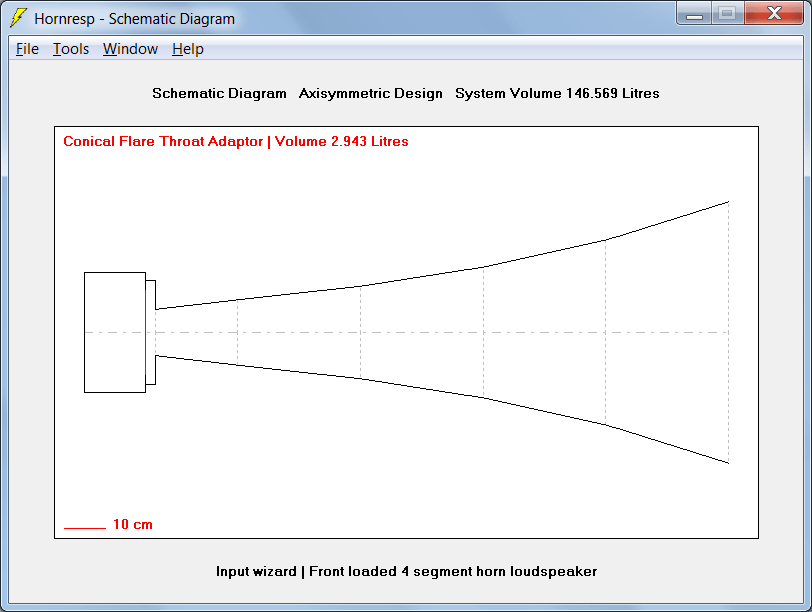
Task: Click the Schematic Diagram heading text
Action: (x=219, y=93)
